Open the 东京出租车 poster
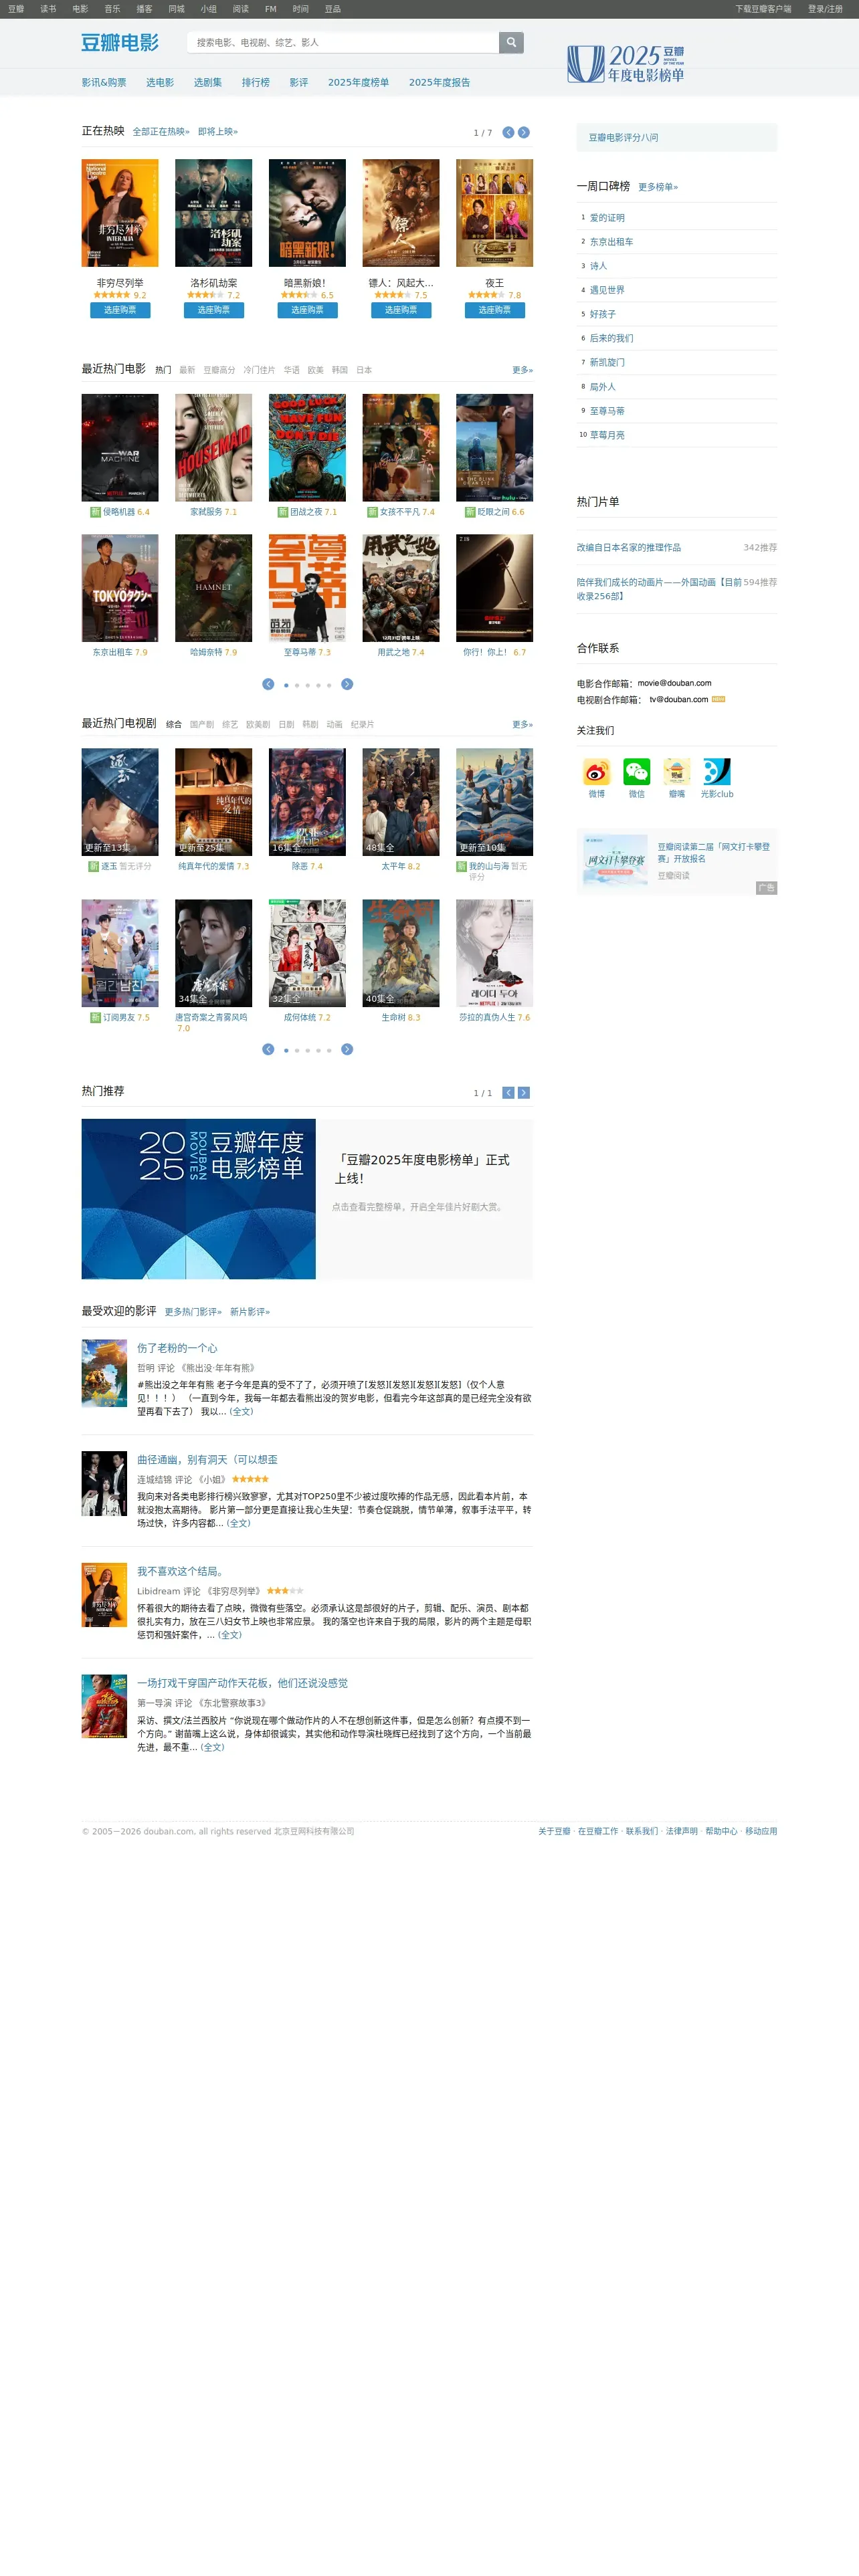The image size is (859, 2576). [x=120, y=588]
